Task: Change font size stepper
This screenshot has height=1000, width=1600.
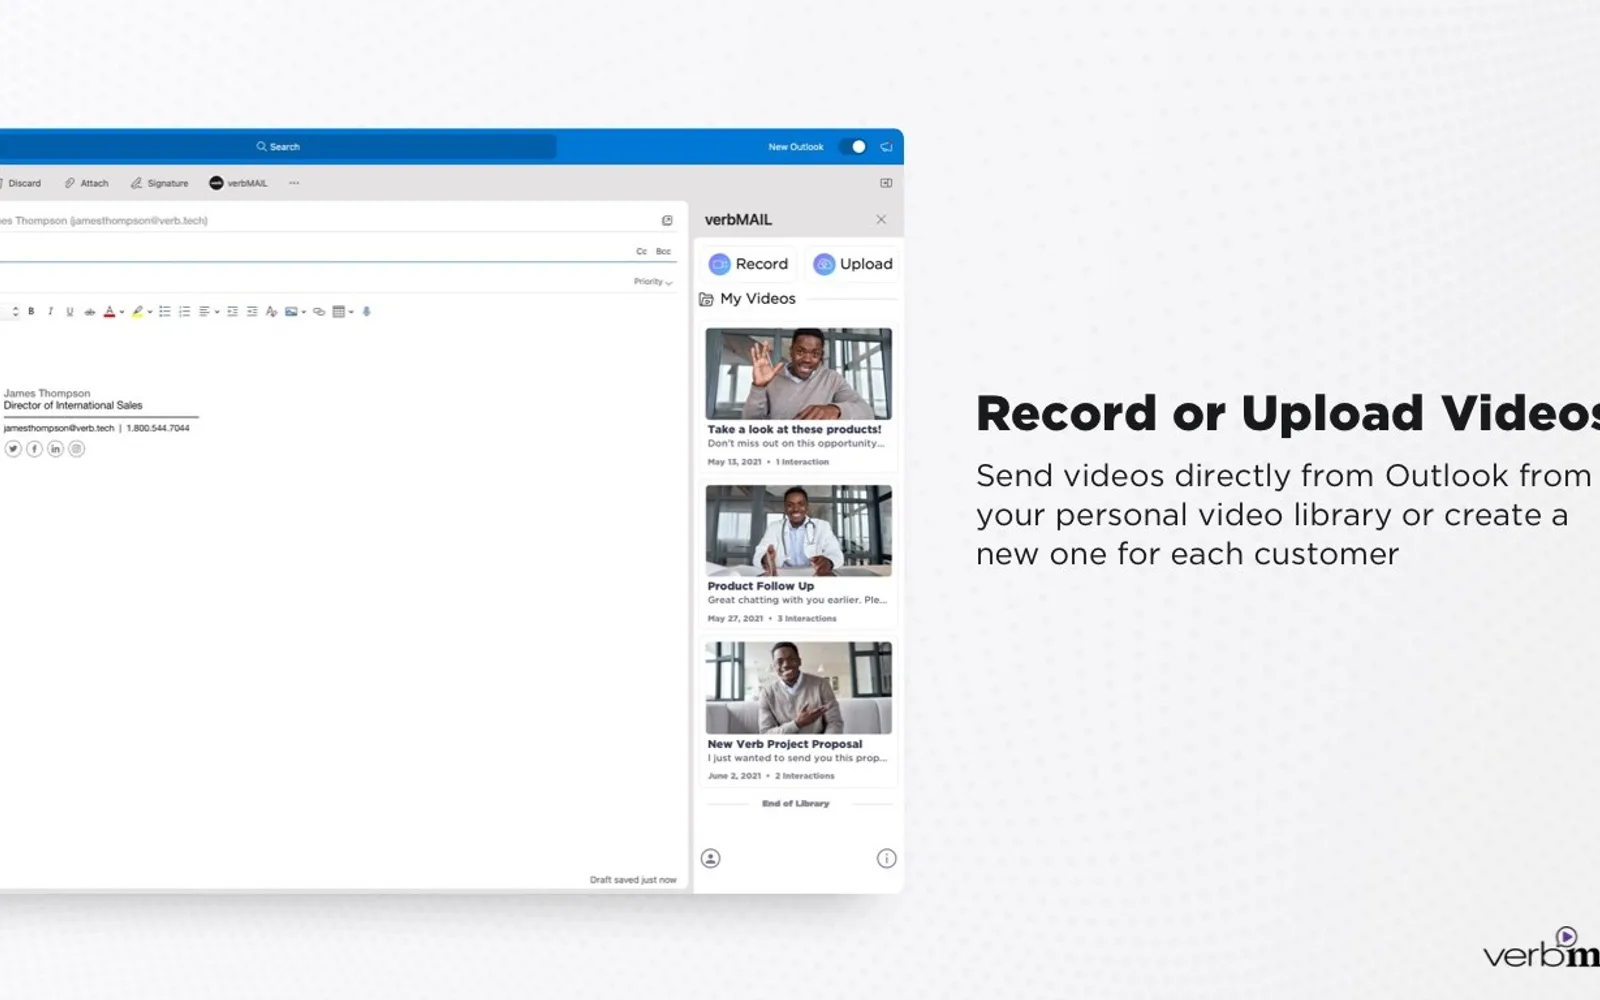Action: (x=15, y=312)
